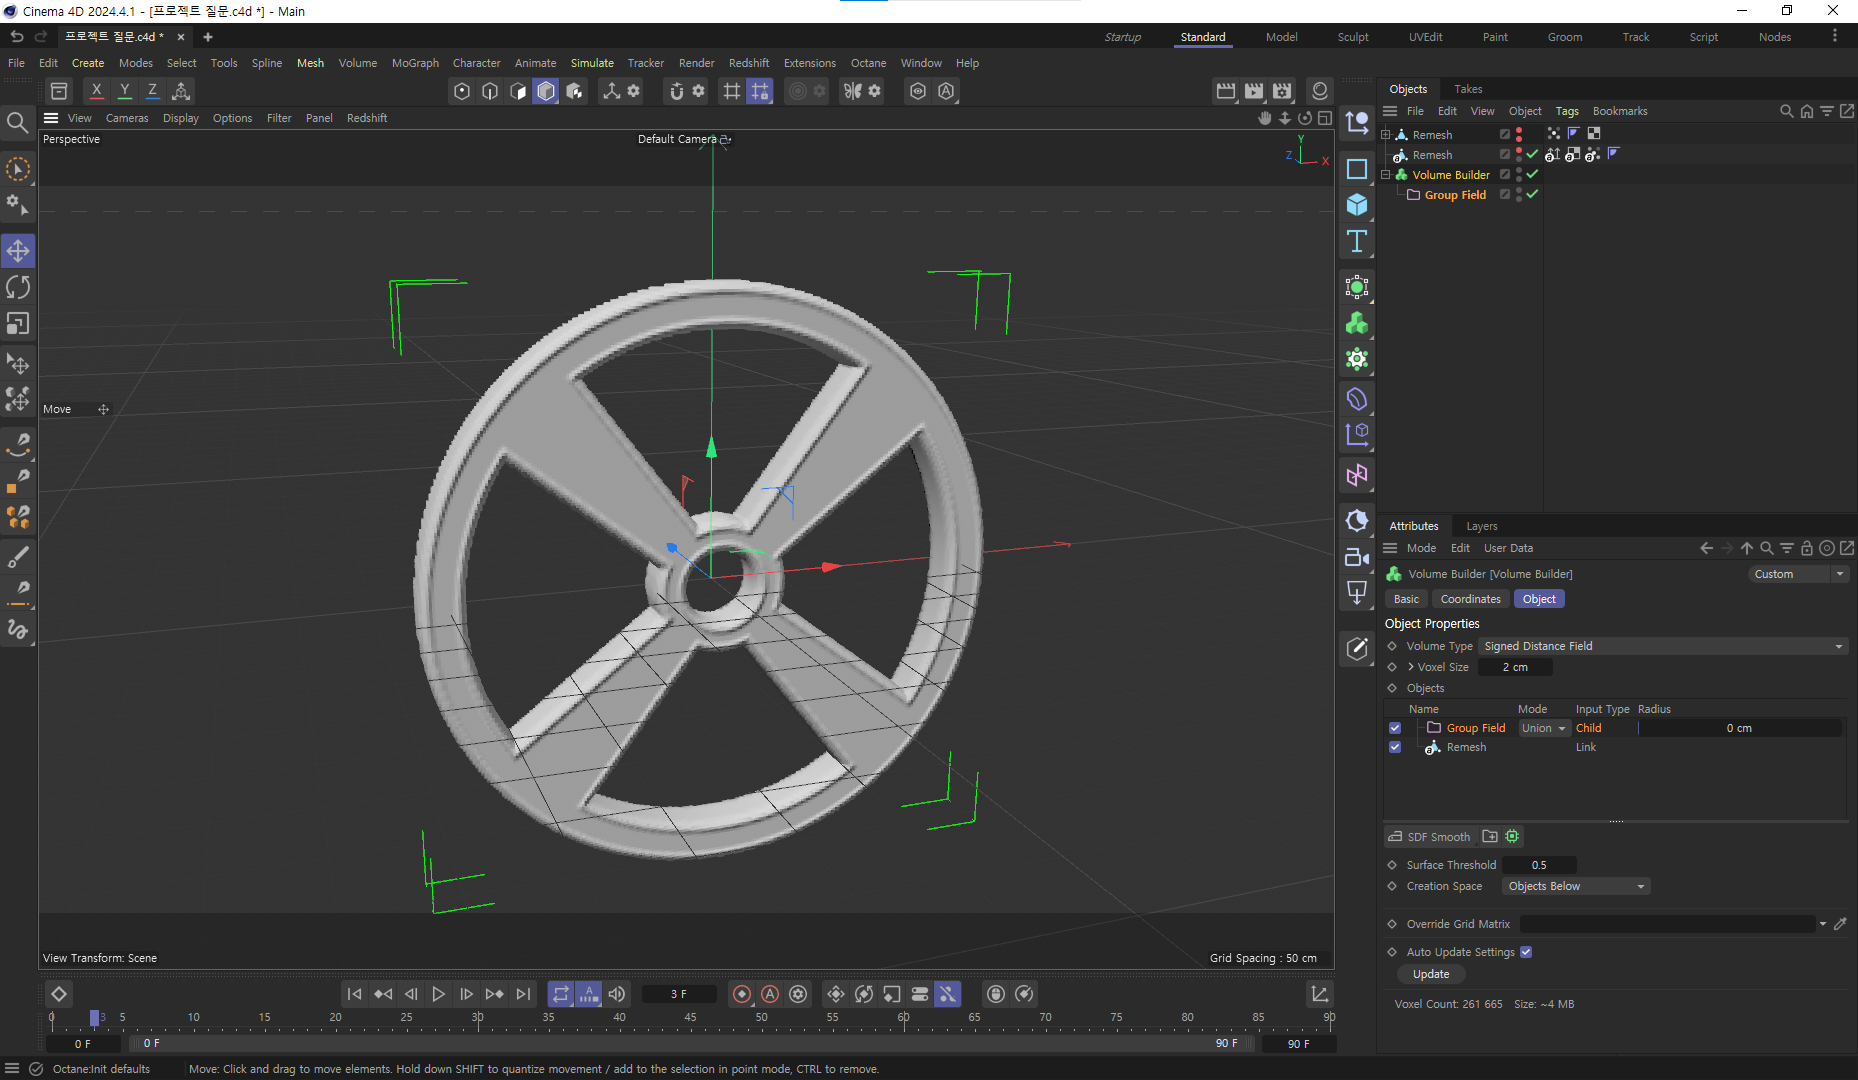Click the SDF Smooth filter button
The height and width of the screenshot is (1080, 1858).
pos(1429,837)
